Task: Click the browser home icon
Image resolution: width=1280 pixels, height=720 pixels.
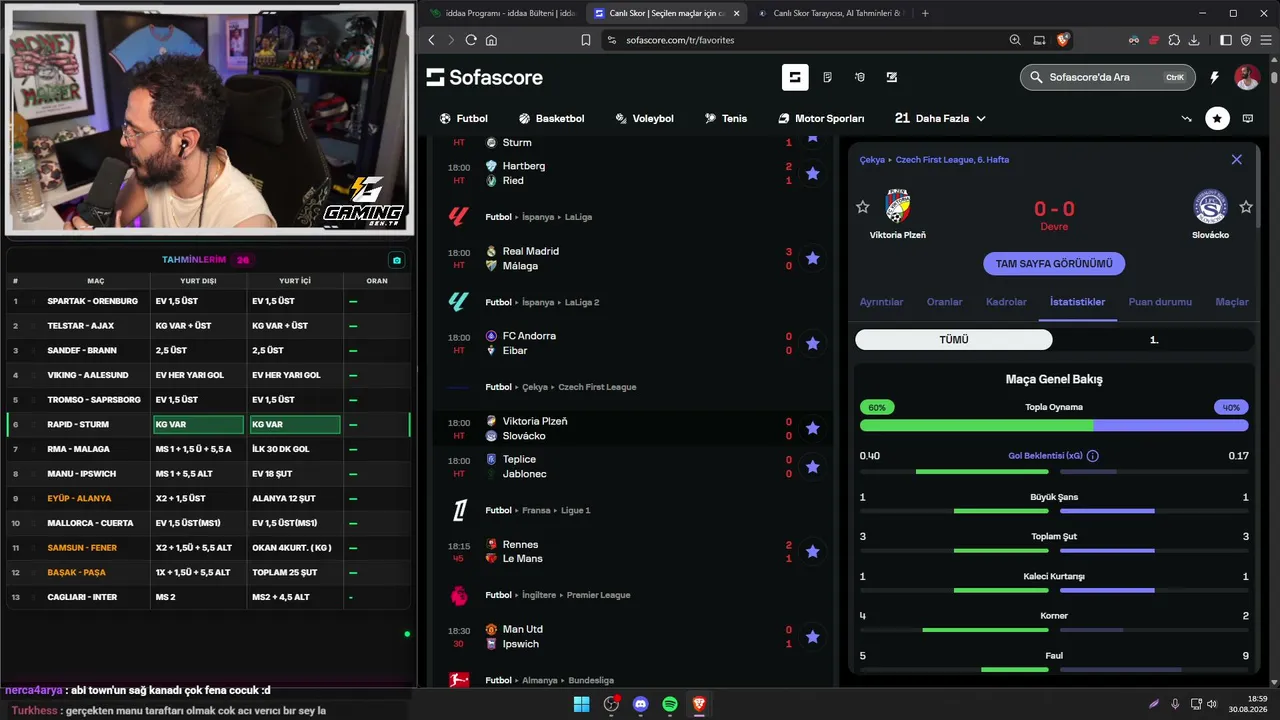Action: point(491,40)
